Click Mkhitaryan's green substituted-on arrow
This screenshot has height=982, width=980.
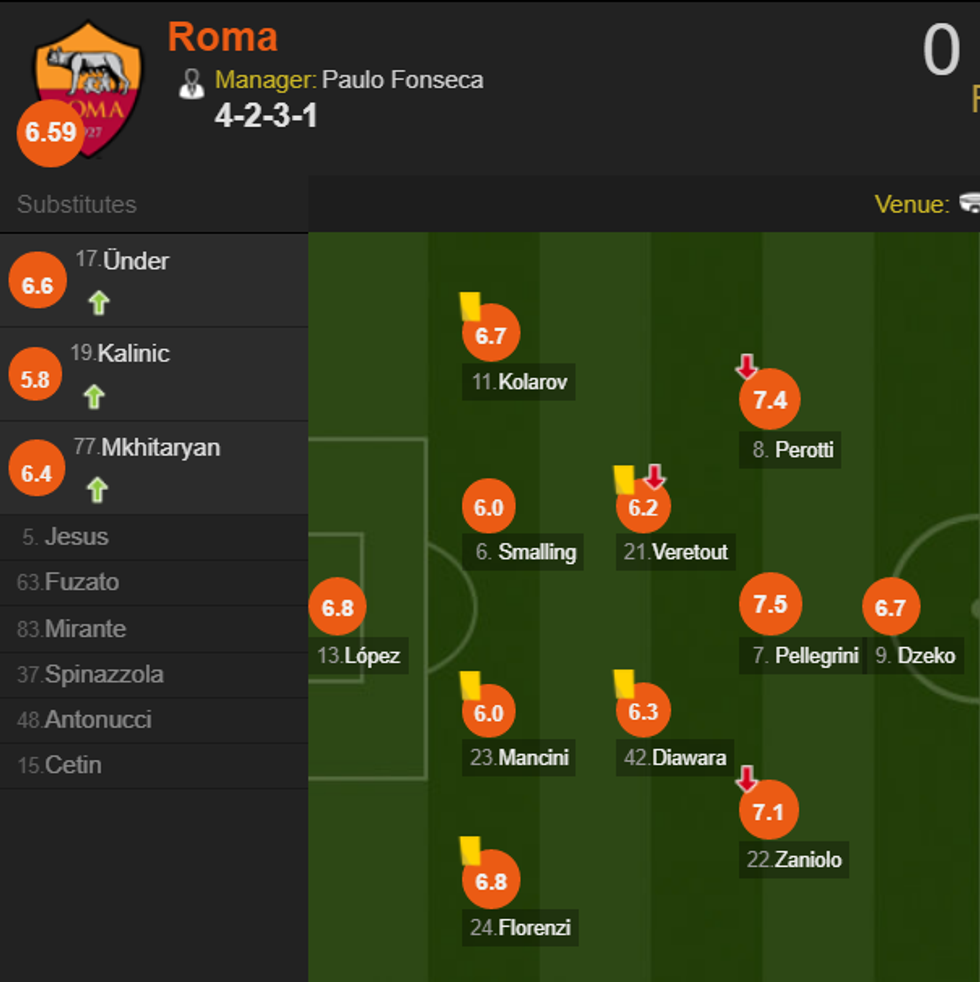(96, 490)
